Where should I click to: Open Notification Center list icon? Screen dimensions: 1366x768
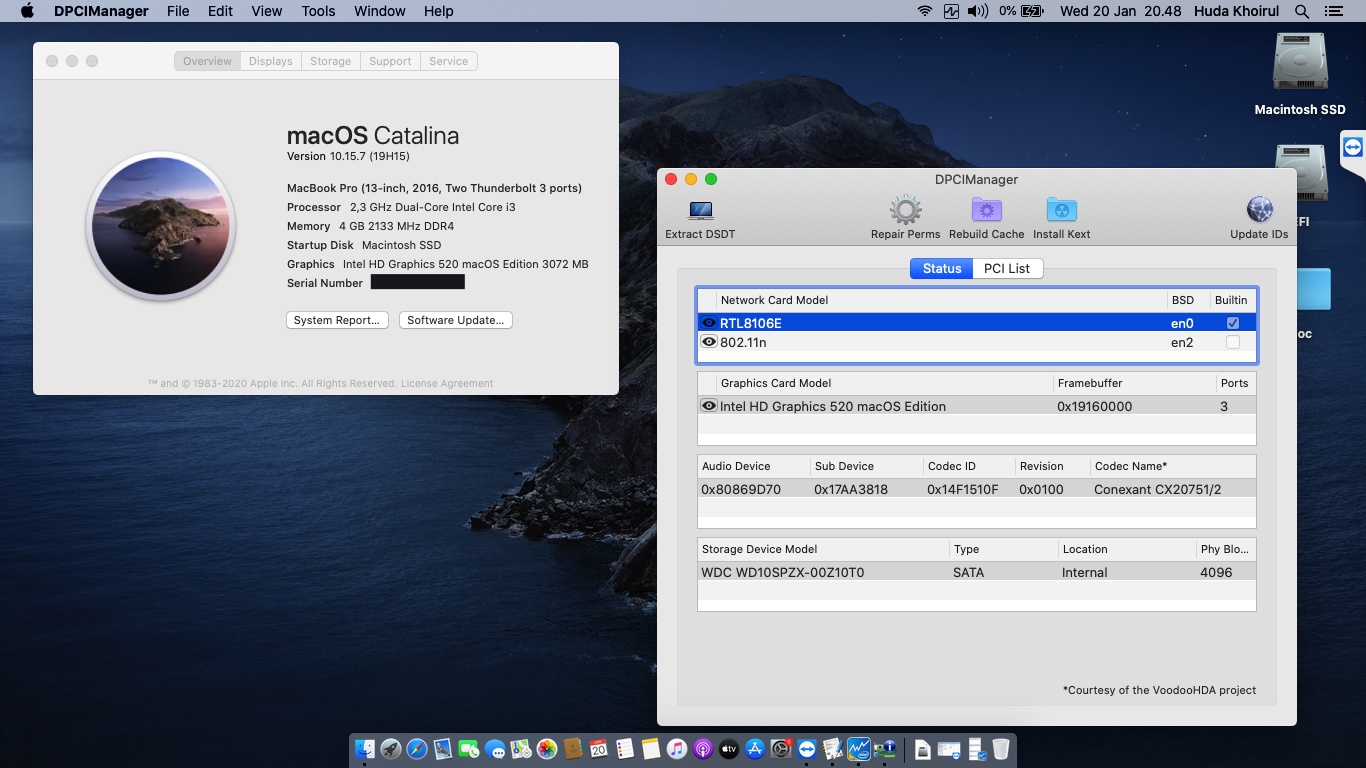1333,11
